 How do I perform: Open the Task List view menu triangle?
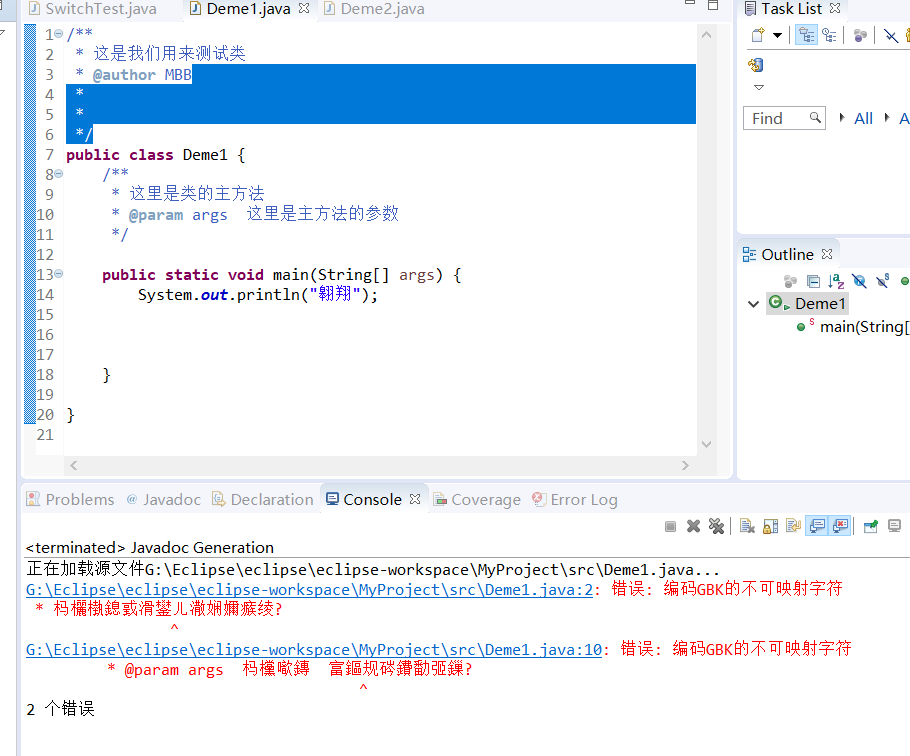coord(759,88)
